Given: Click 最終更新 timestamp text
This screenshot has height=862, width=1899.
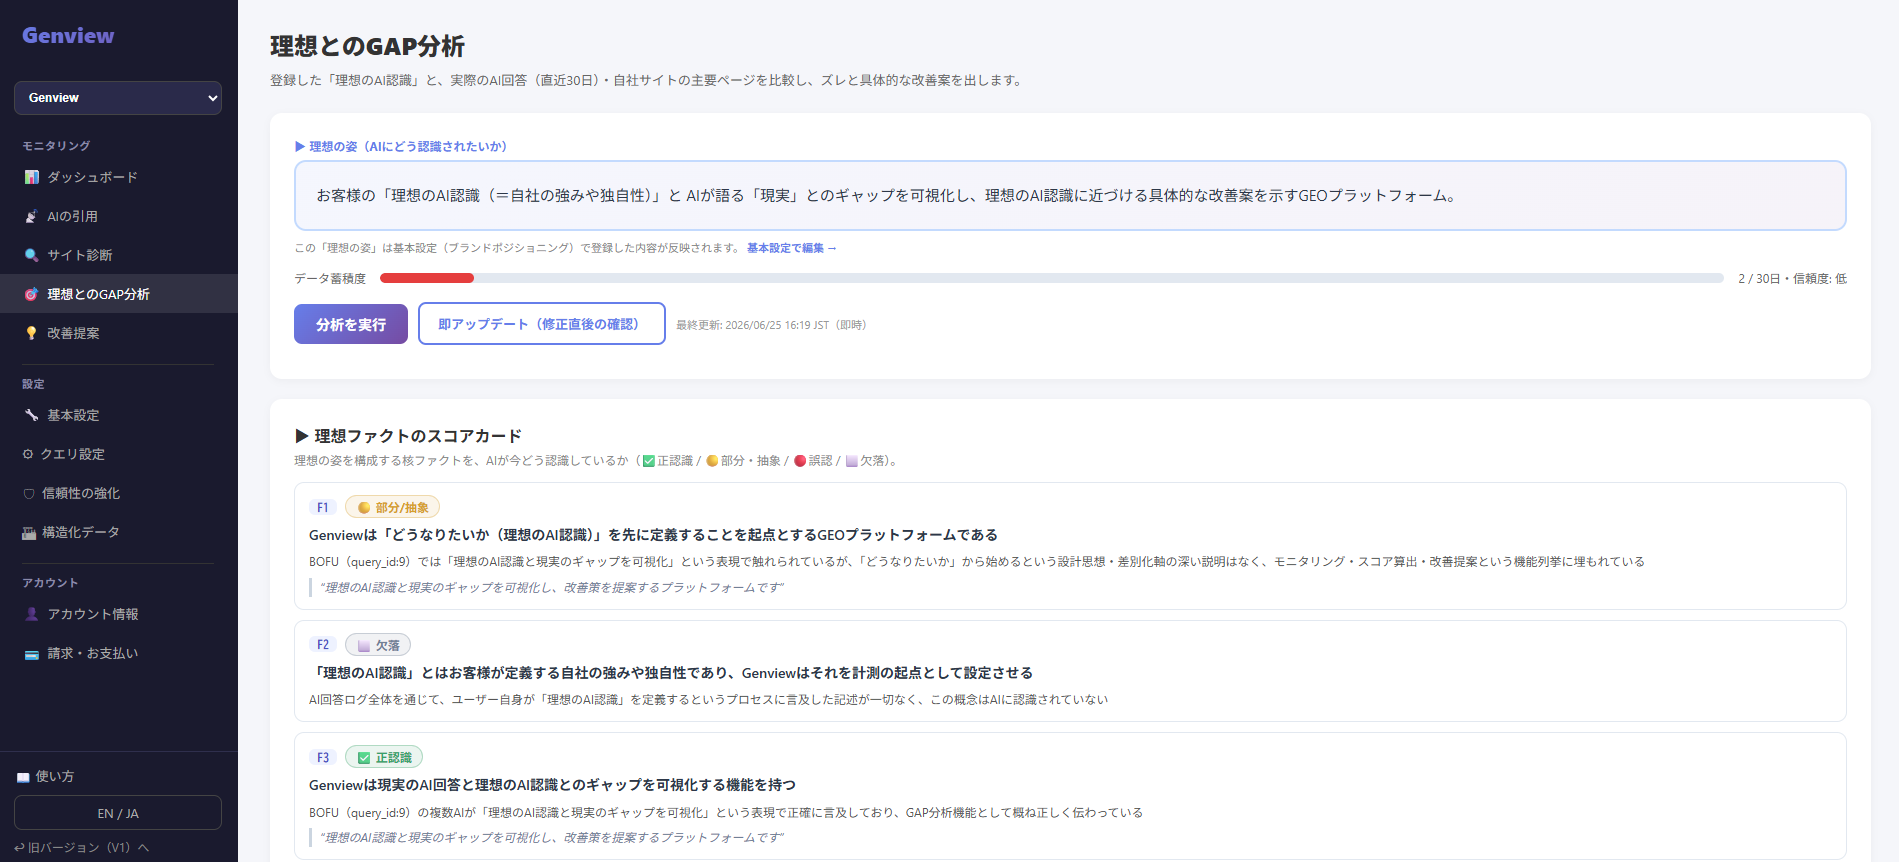Looking at the screenshot, I should point(771,325).
